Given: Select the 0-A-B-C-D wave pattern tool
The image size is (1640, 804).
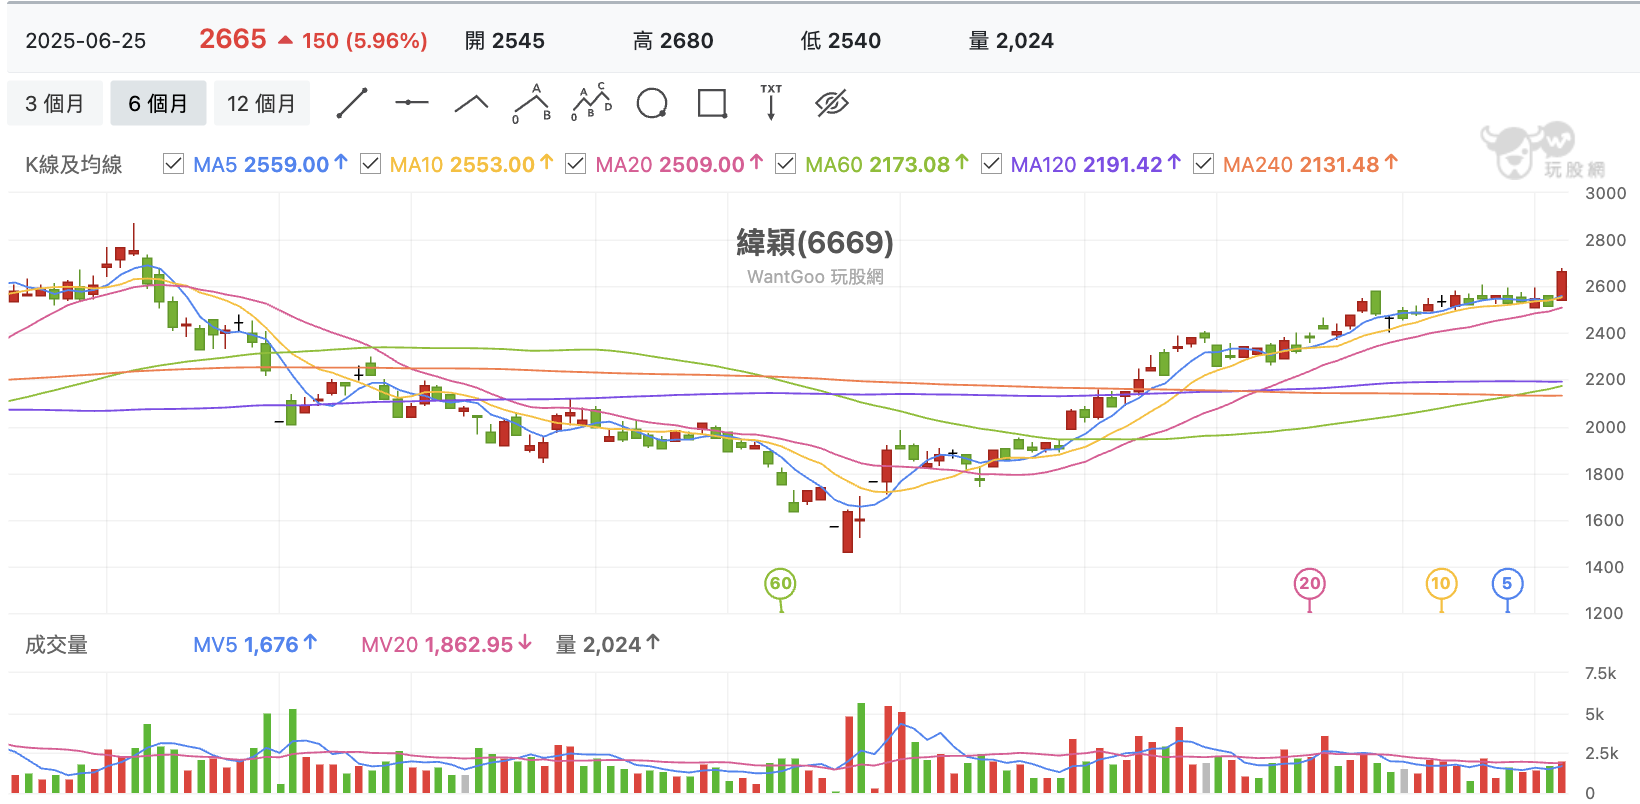Looking at the screenshot, I should coord(592,103).
